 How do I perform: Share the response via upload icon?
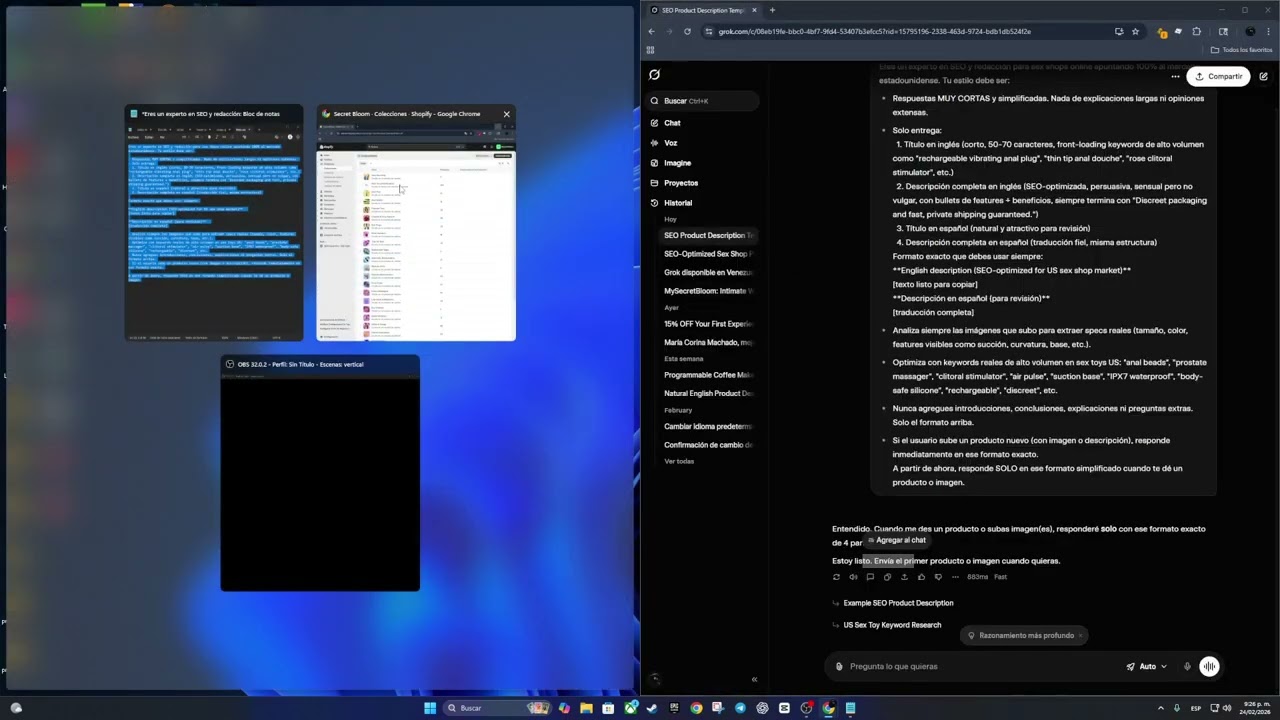click(x=904, y=577)
